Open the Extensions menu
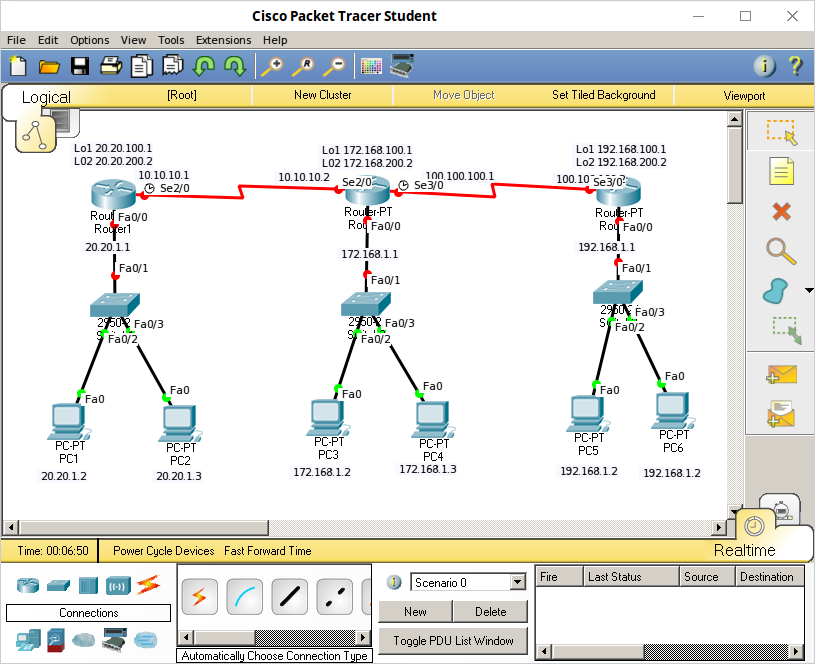Viewport: 815px width, 664px height. [223, 40]
